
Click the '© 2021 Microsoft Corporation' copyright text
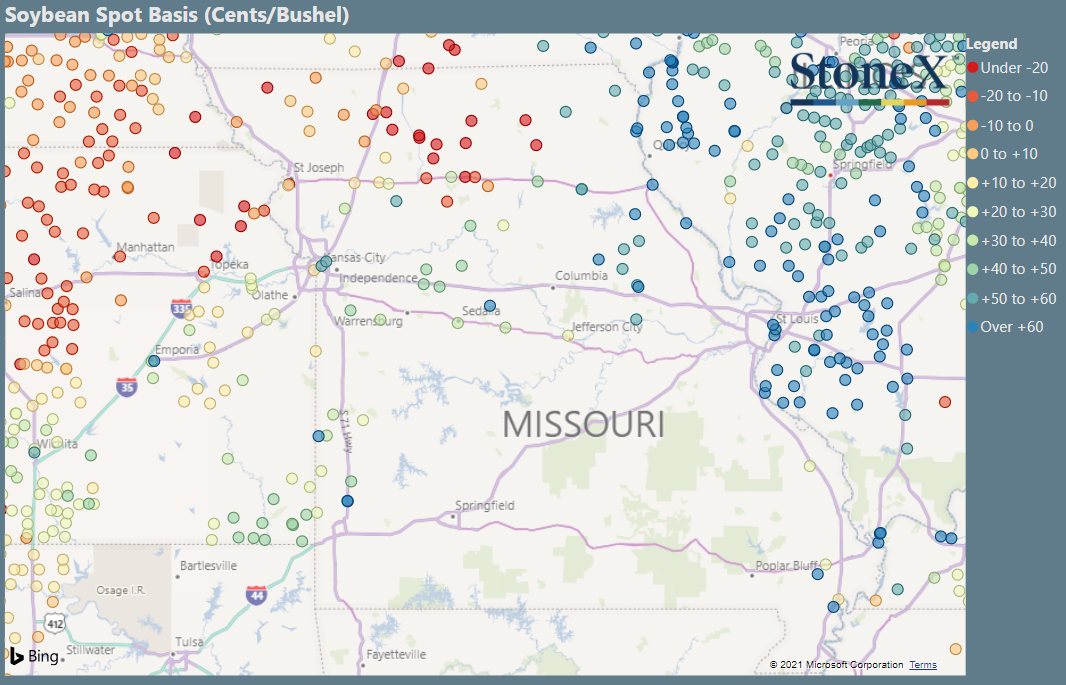[836, 665]
